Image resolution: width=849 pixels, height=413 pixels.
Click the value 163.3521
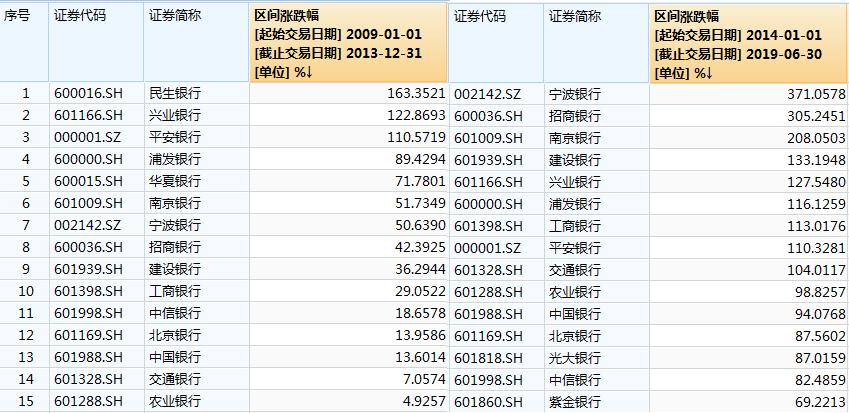pos(416,94)
